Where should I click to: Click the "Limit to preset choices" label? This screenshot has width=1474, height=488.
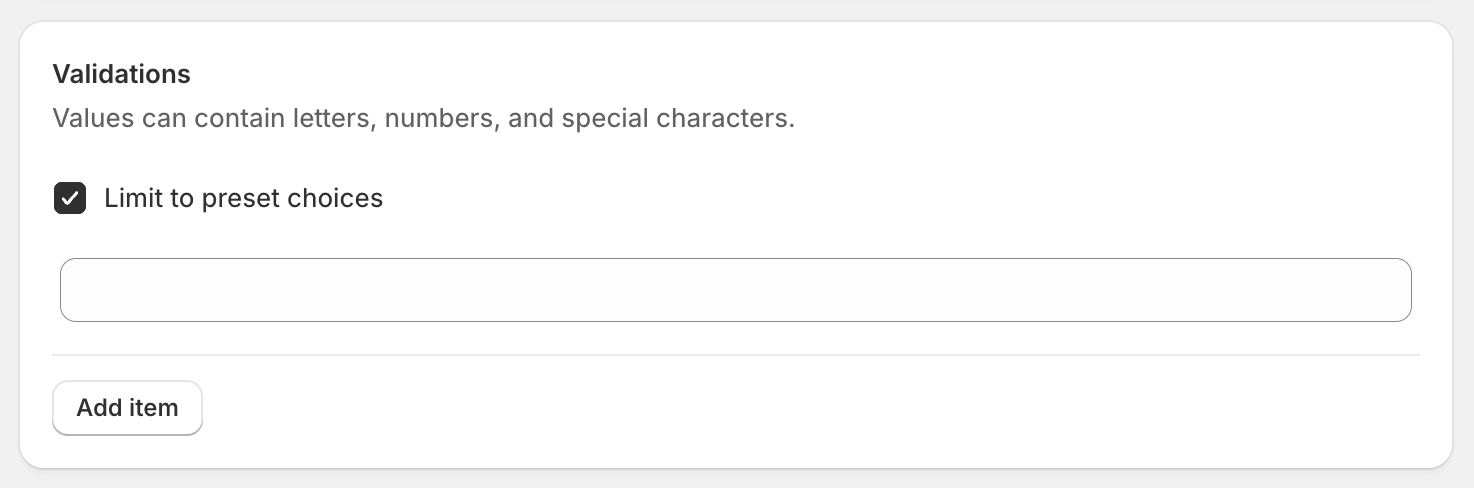coord(243,198)
